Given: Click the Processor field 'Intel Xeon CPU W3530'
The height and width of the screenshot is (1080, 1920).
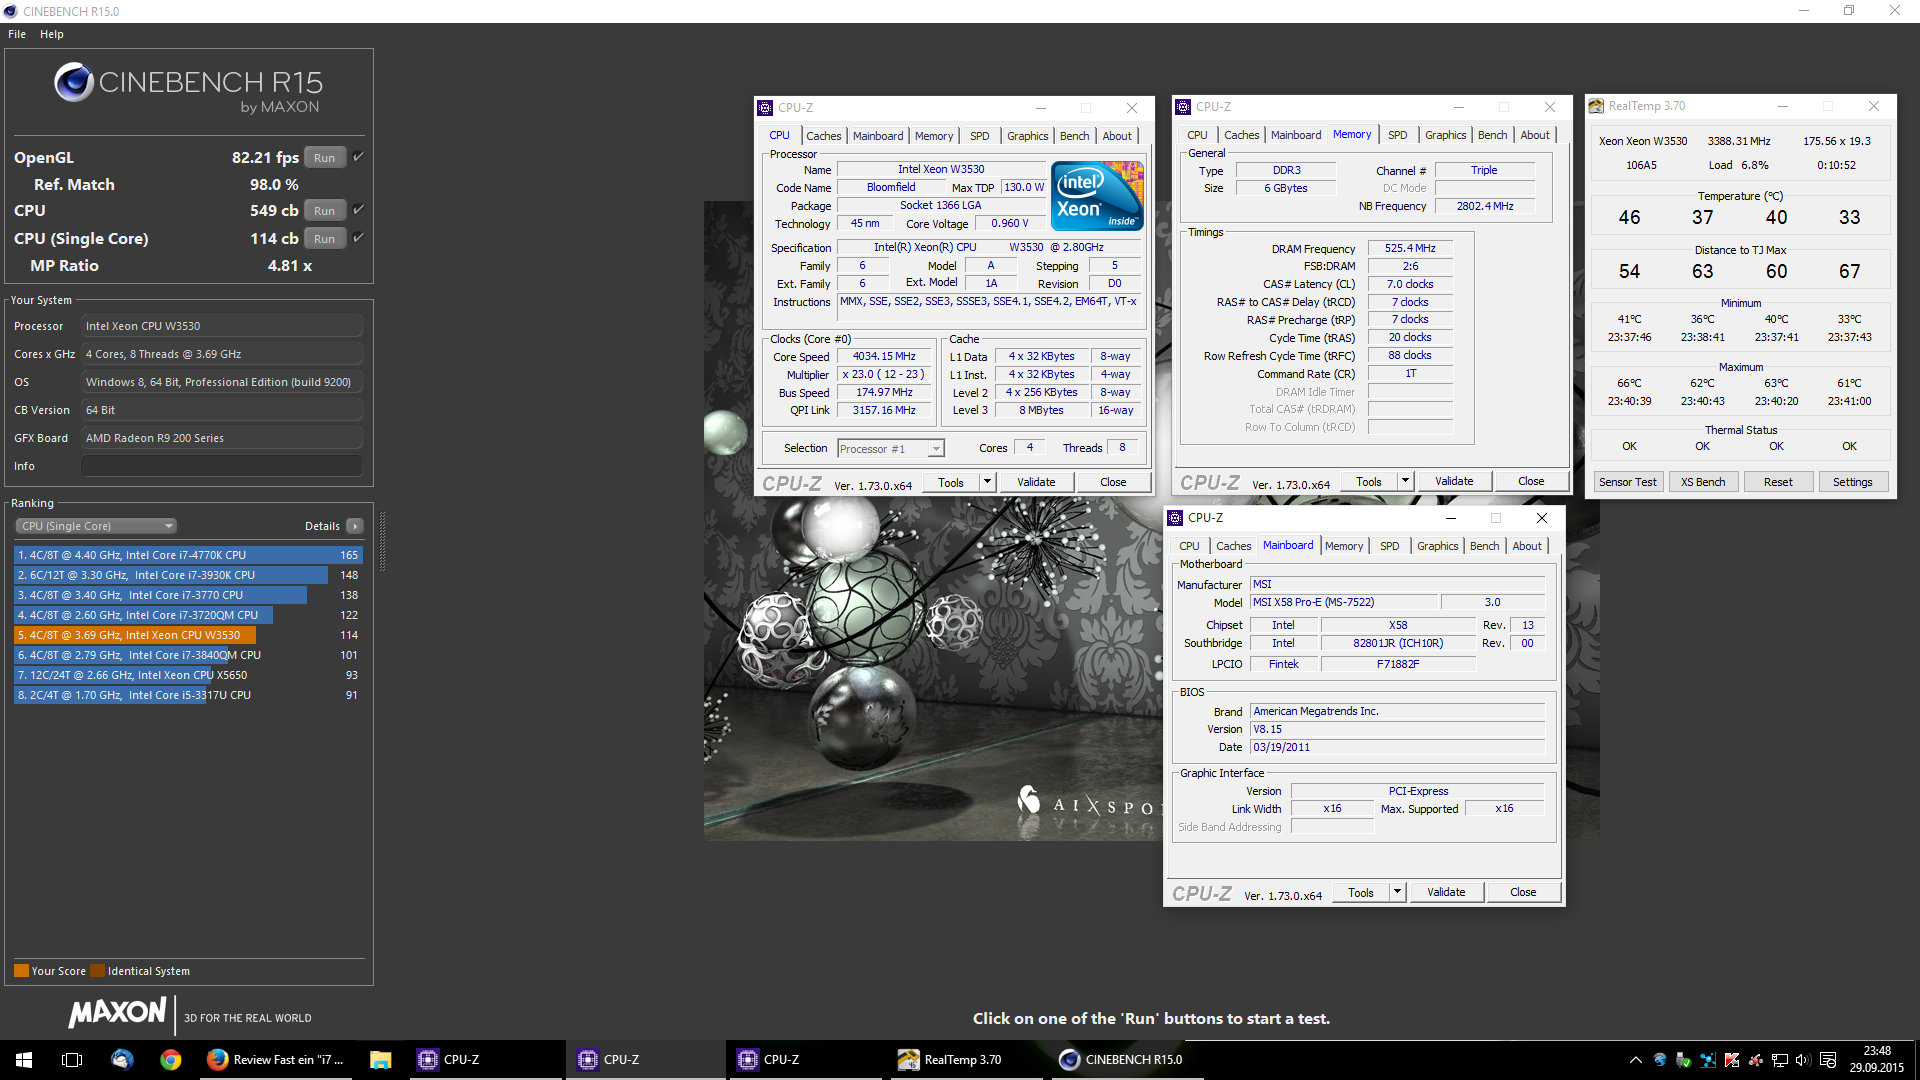Looking at the screenshot, I should pos(222,326).
